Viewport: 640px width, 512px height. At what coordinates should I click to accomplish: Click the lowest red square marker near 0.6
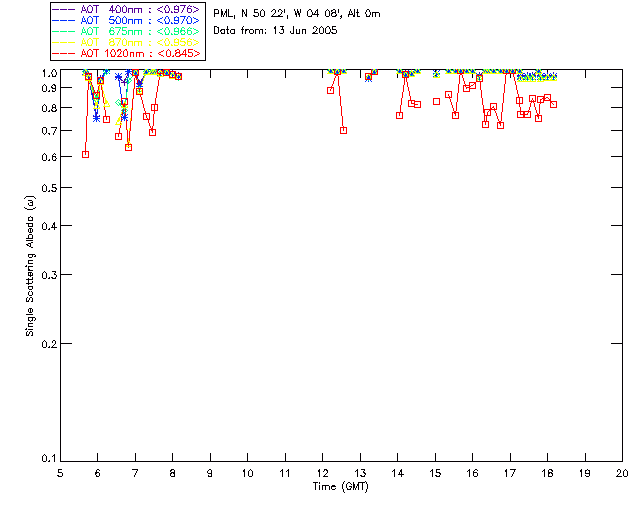coord(85,154)
